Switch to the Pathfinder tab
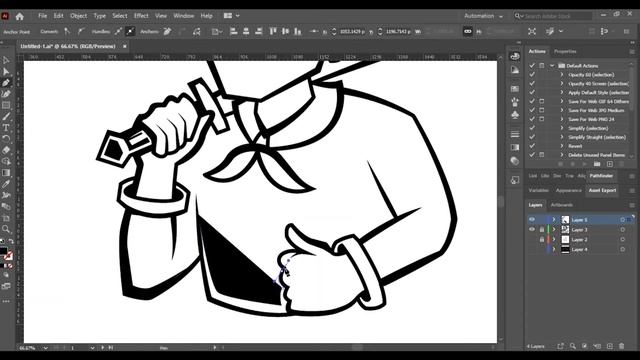 coord(601,176)
